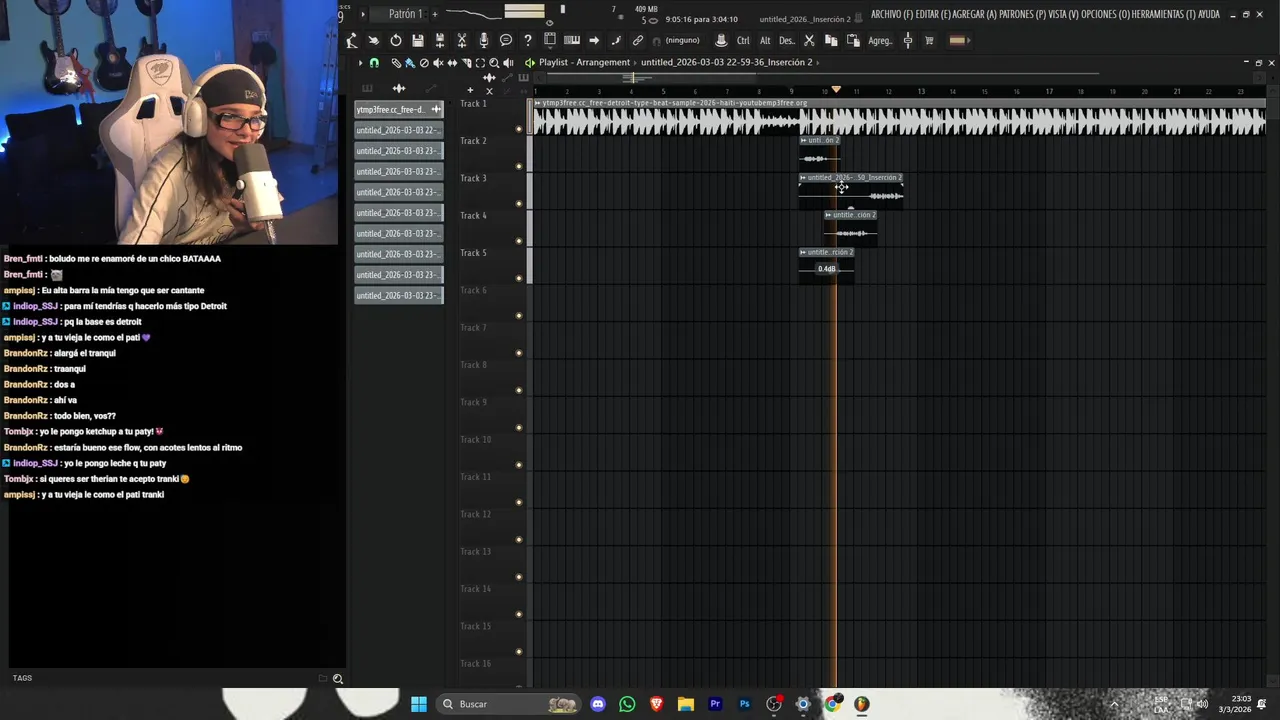Open clip menu of Track 3 audio clip
Image resolution: width=1280 pixels, height=720 pixels.
click(802, 178)
